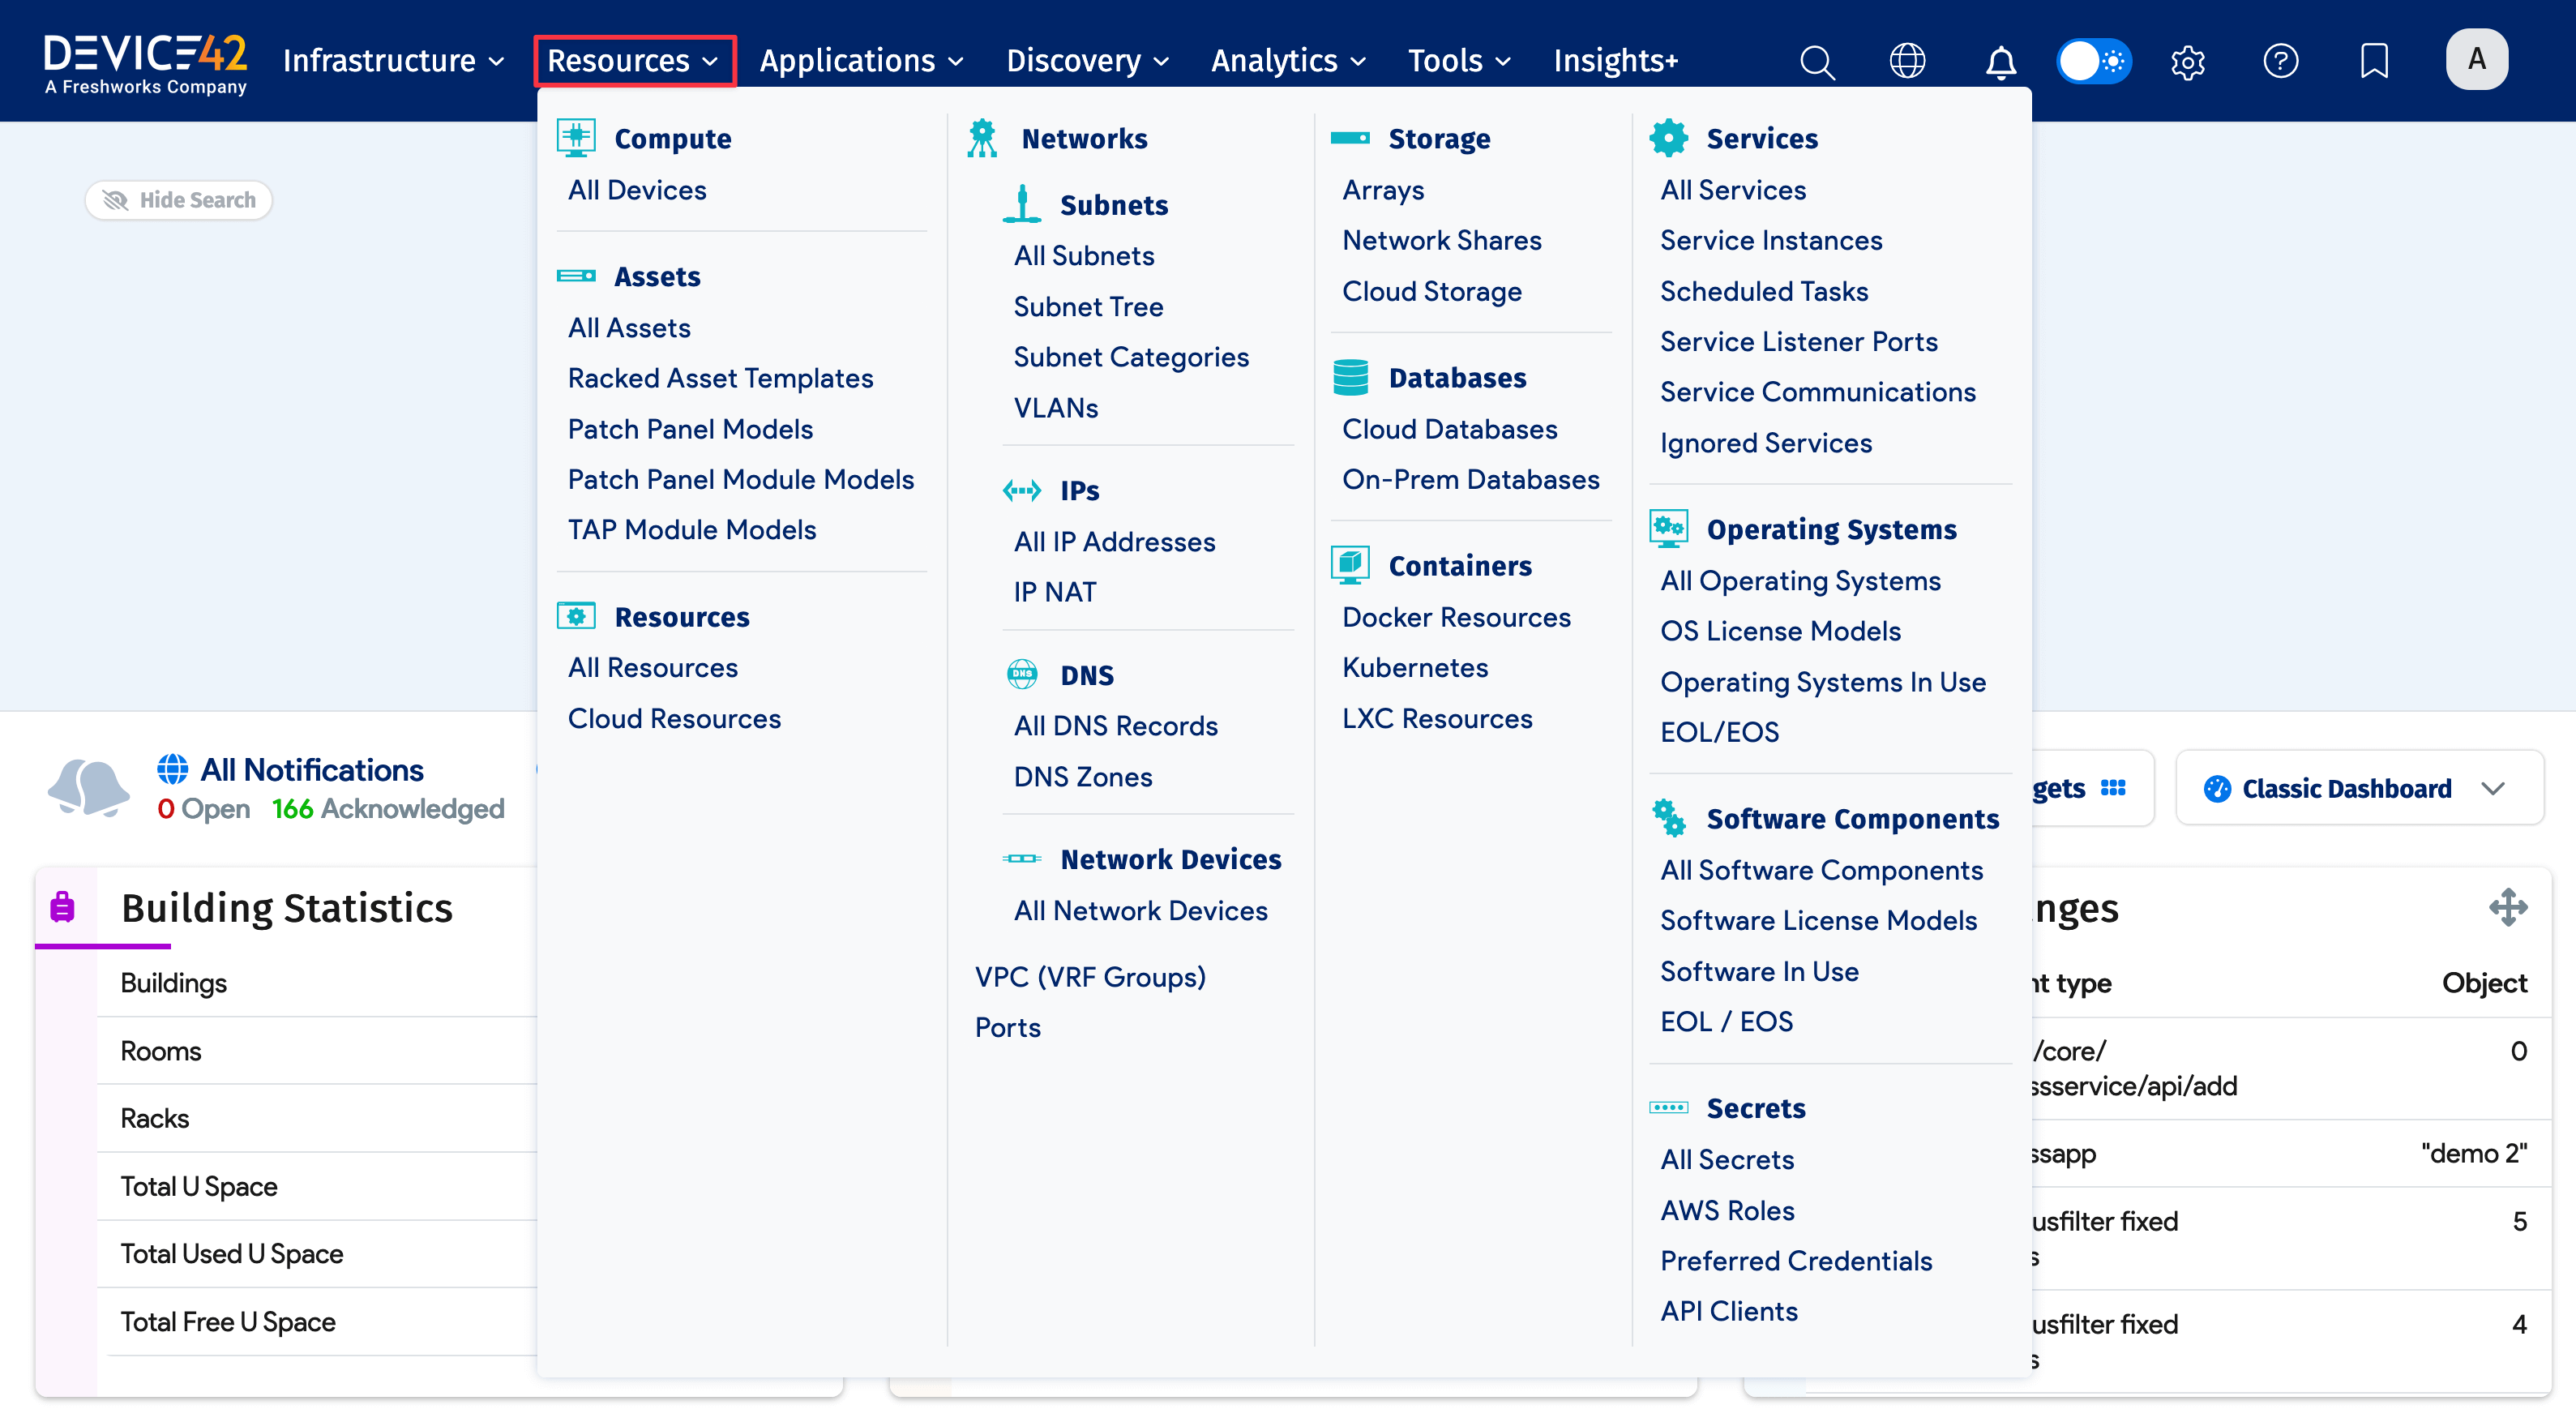
Task: Open the notifications bell icon
Action: (2000, 61)
